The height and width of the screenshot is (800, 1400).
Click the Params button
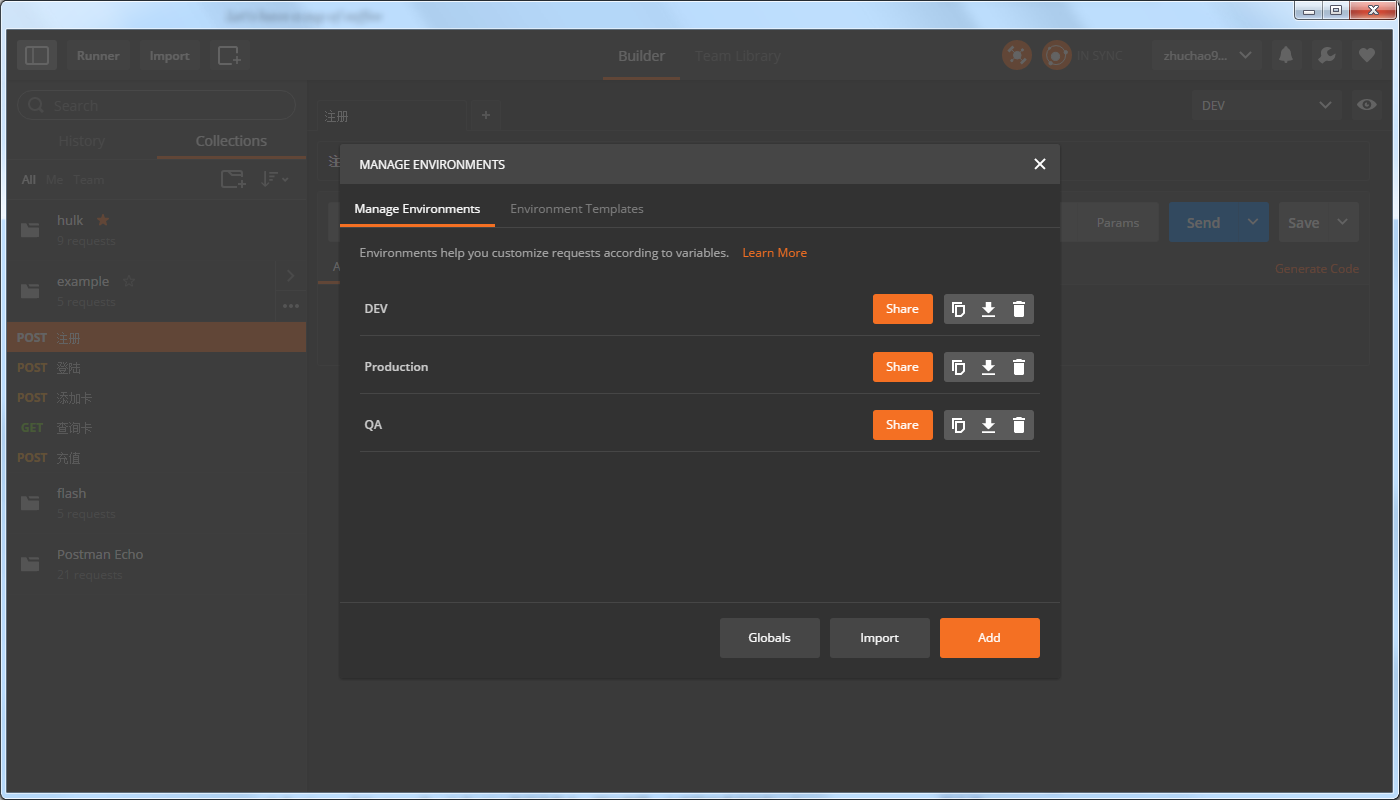(1117, 222)
